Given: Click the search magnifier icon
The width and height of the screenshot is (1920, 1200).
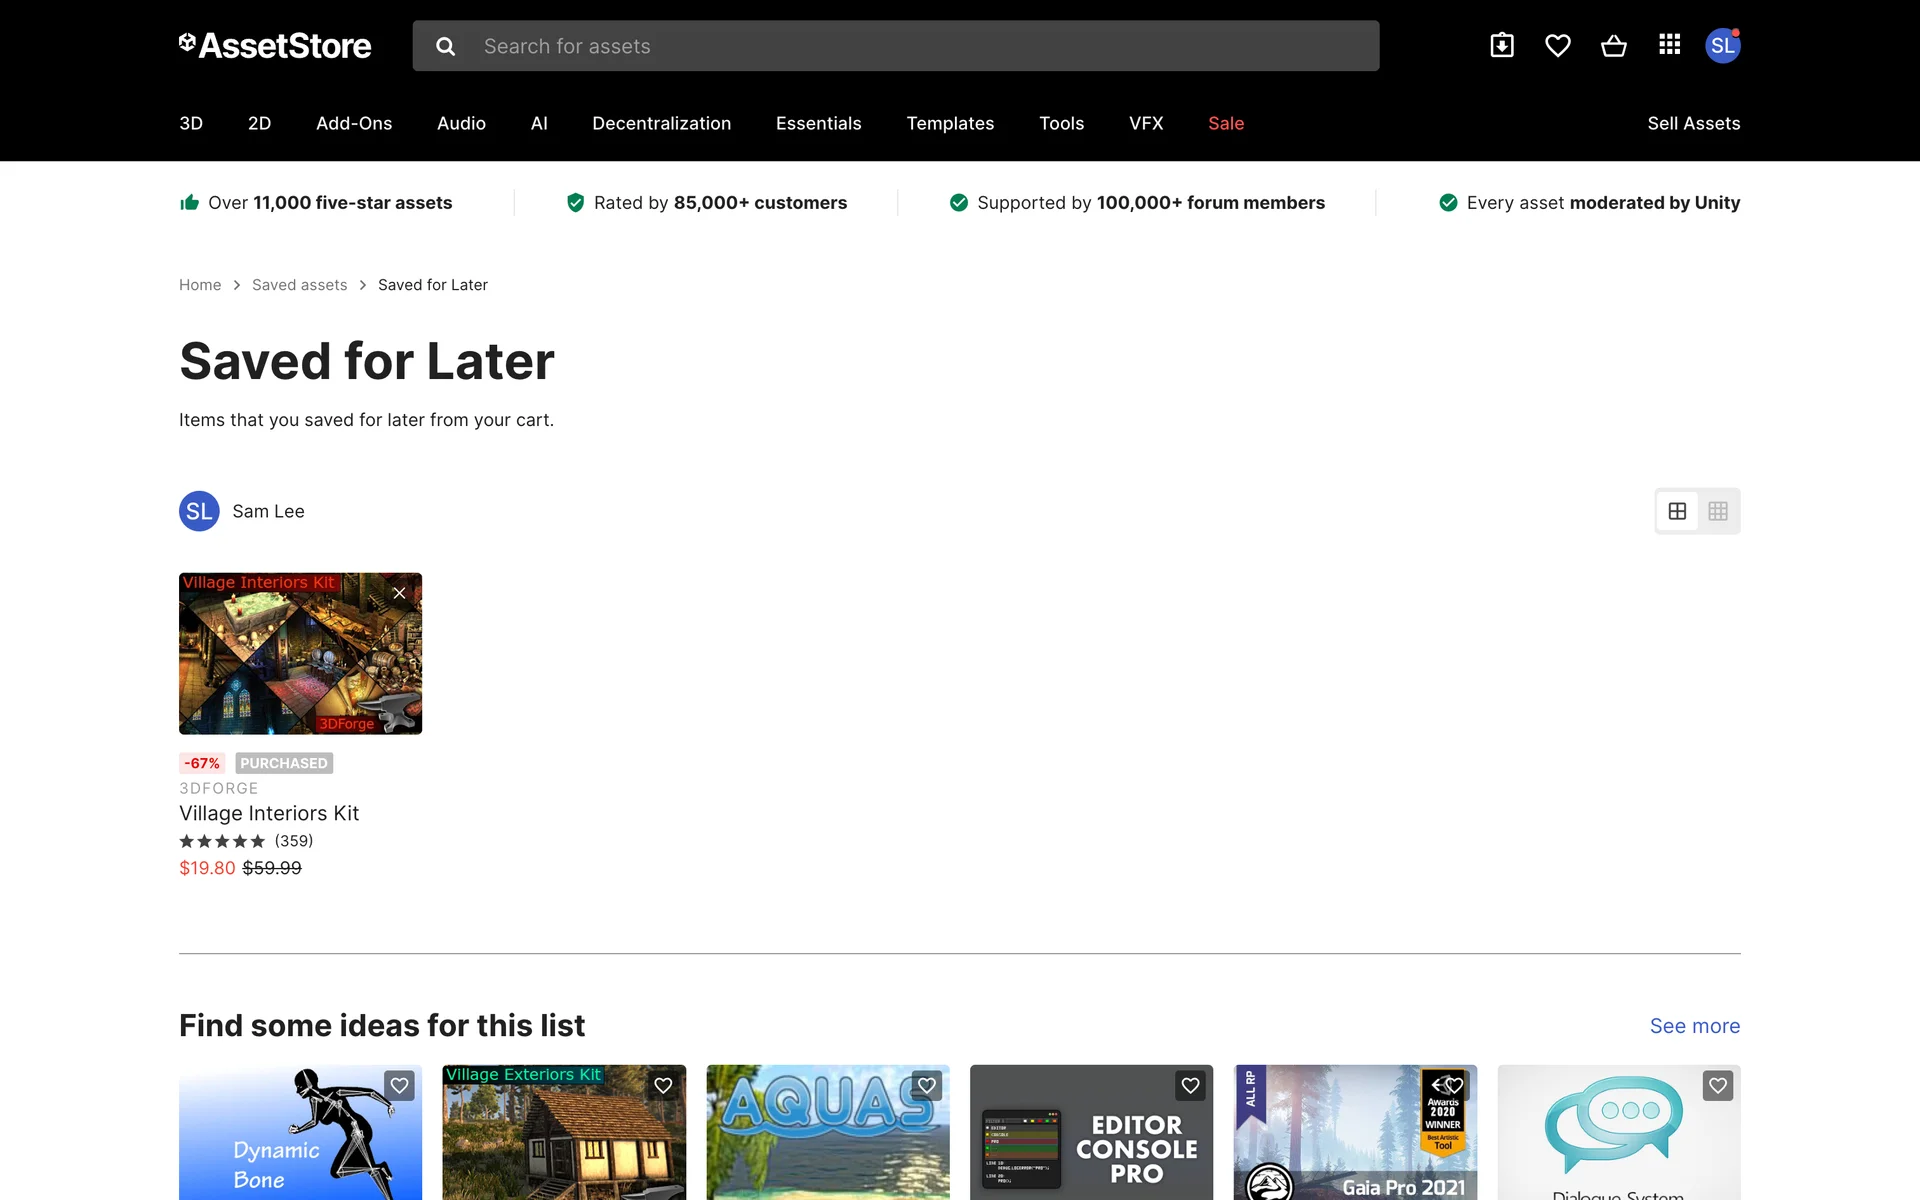Looking at the screenshot, I should tap(446, 46).
